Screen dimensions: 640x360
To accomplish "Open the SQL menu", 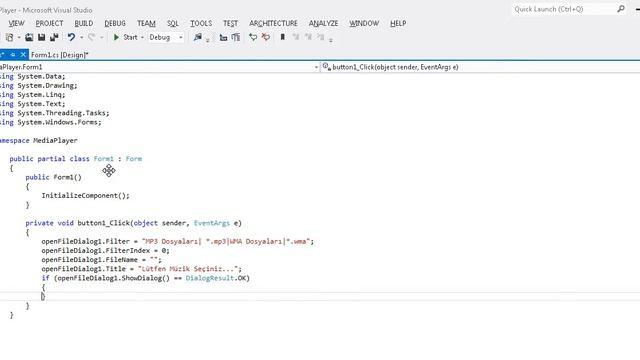I will click(173, 24).
